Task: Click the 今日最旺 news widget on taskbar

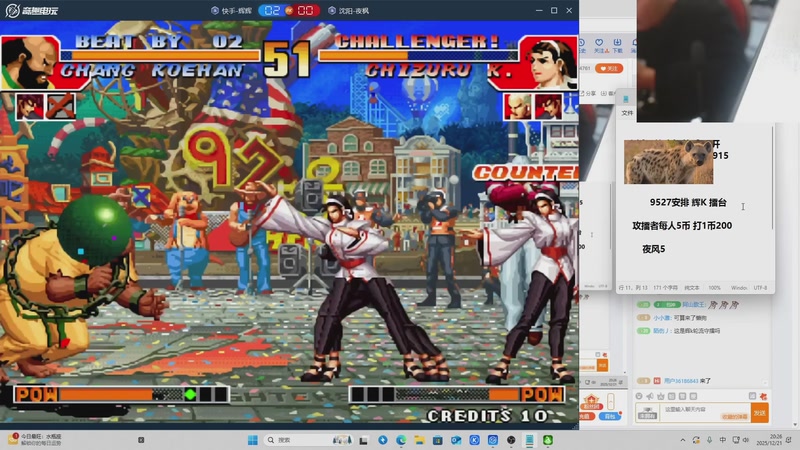Action: click(x=36, y=440)
